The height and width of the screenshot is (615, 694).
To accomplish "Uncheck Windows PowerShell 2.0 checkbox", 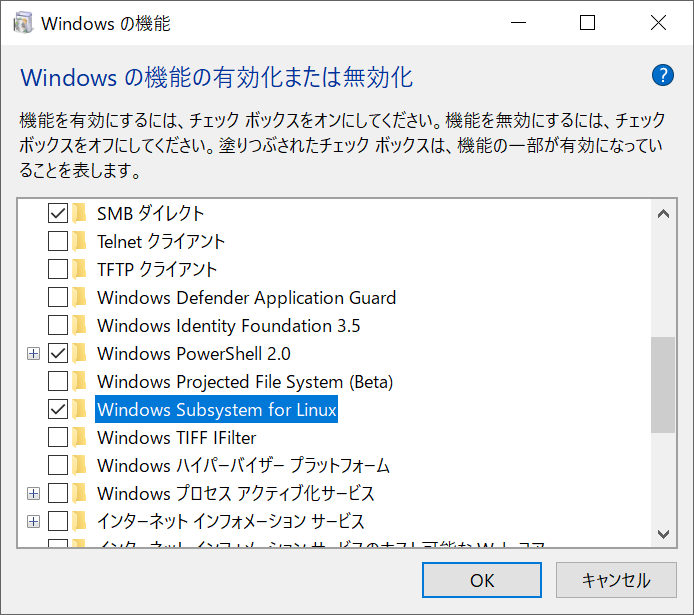I will (58, 353).
